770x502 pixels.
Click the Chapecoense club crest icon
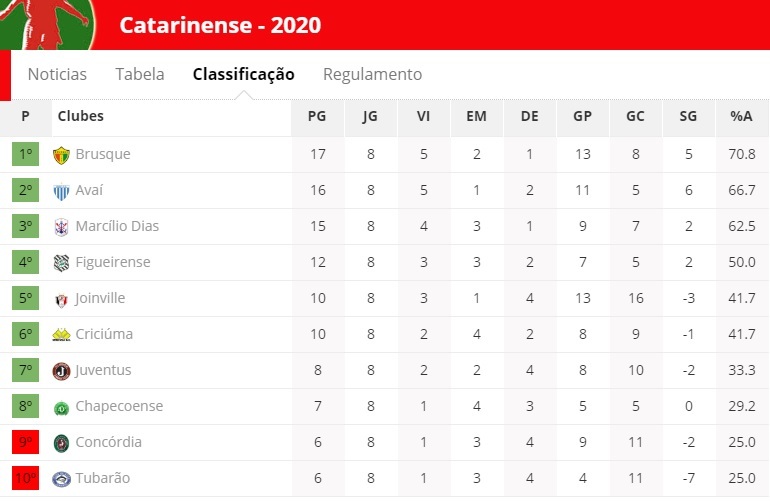coord(61,408)
